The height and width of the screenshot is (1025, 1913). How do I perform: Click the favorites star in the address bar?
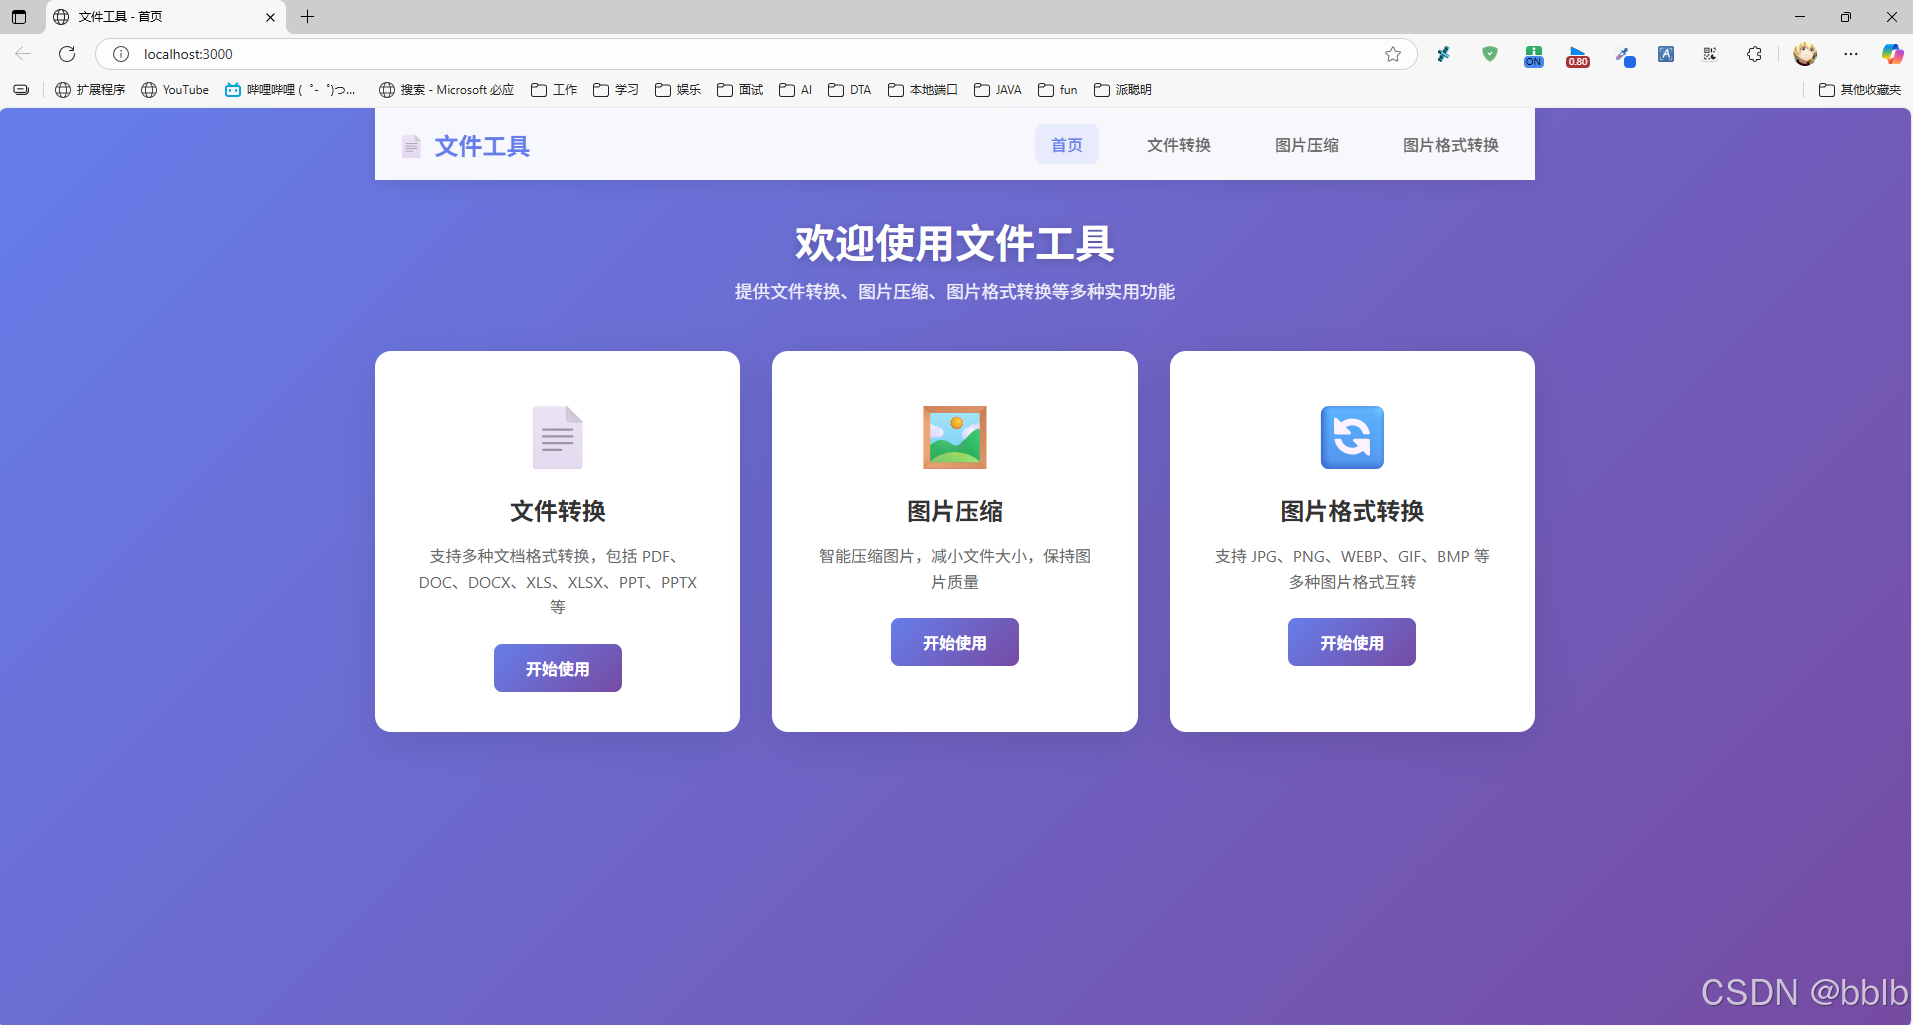click(1392, 54)
